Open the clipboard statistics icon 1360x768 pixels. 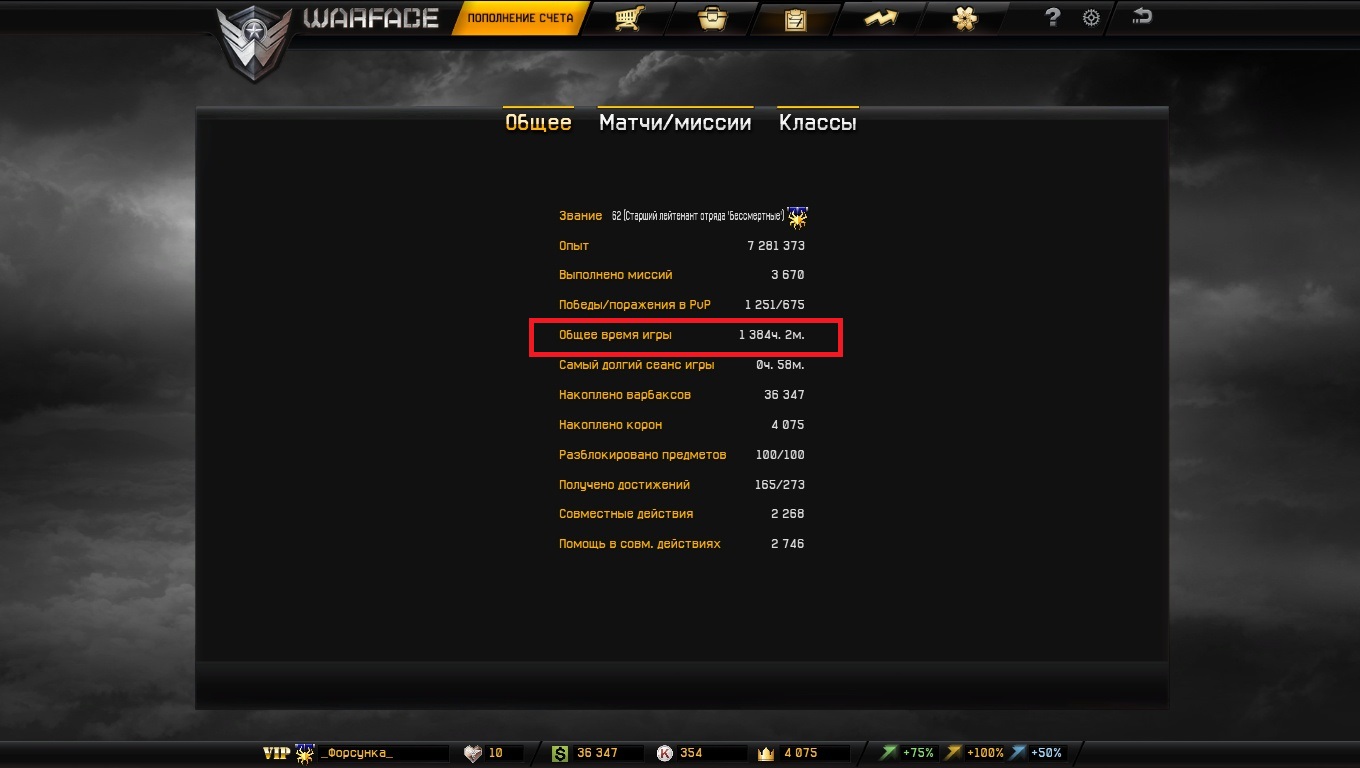tap(795, 19)
